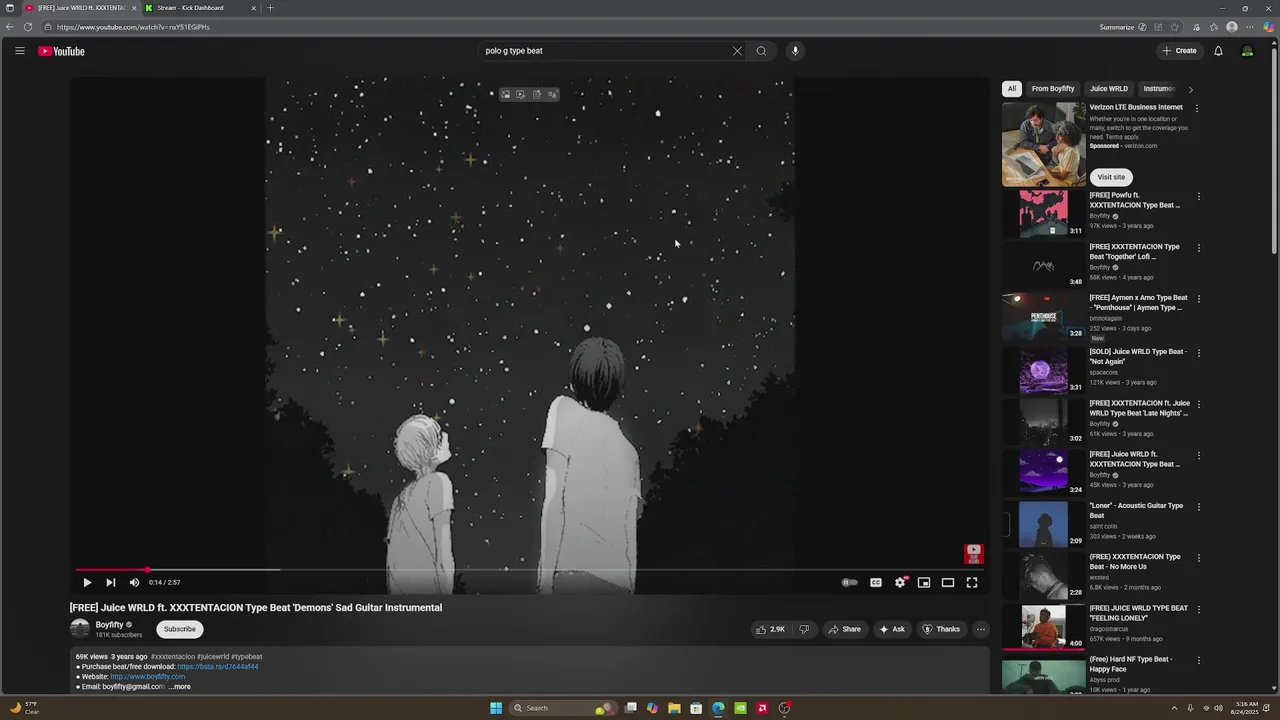The width and height of the screenshot is (1280, 720).
Task: Click the Ask button
Action: tap(891, 629)
